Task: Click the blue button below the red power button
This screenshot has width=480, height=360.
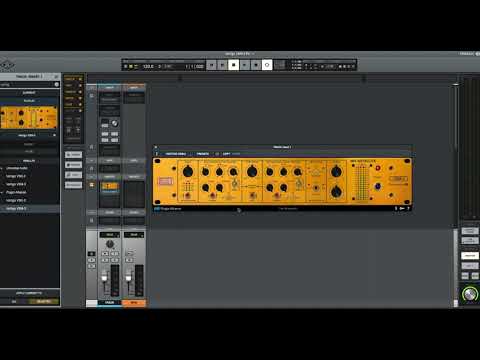Action: point(378,186)
